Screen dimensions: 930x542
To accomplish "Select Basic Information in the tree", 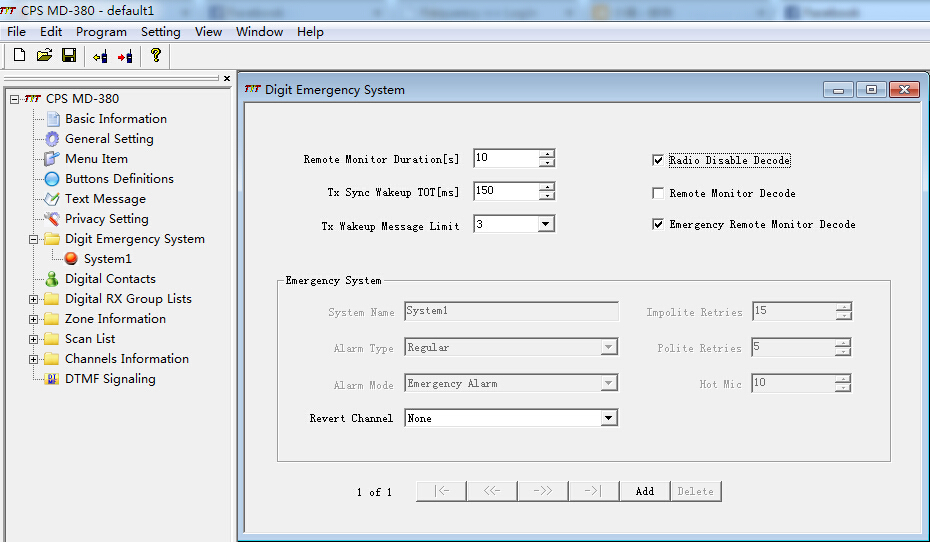I will pos(116,119).
